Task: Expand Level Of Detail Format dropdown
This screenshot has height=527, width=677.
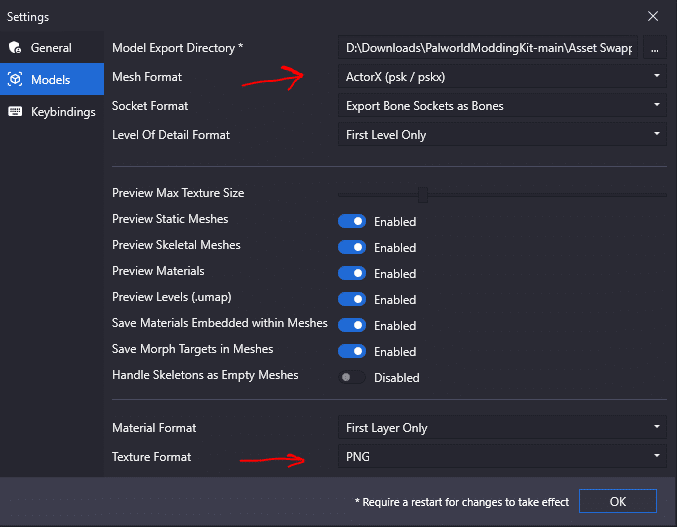Action: point(502,135)
